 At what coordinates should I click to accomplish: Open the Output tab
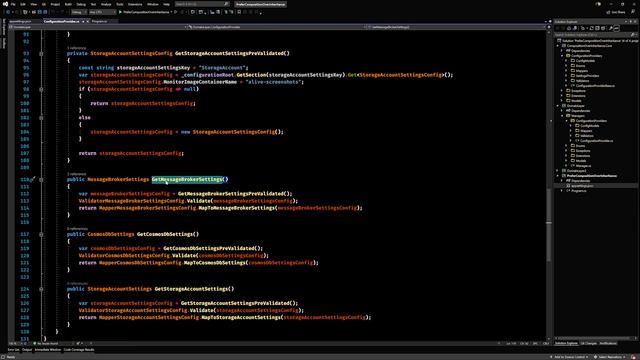(27, 350)
